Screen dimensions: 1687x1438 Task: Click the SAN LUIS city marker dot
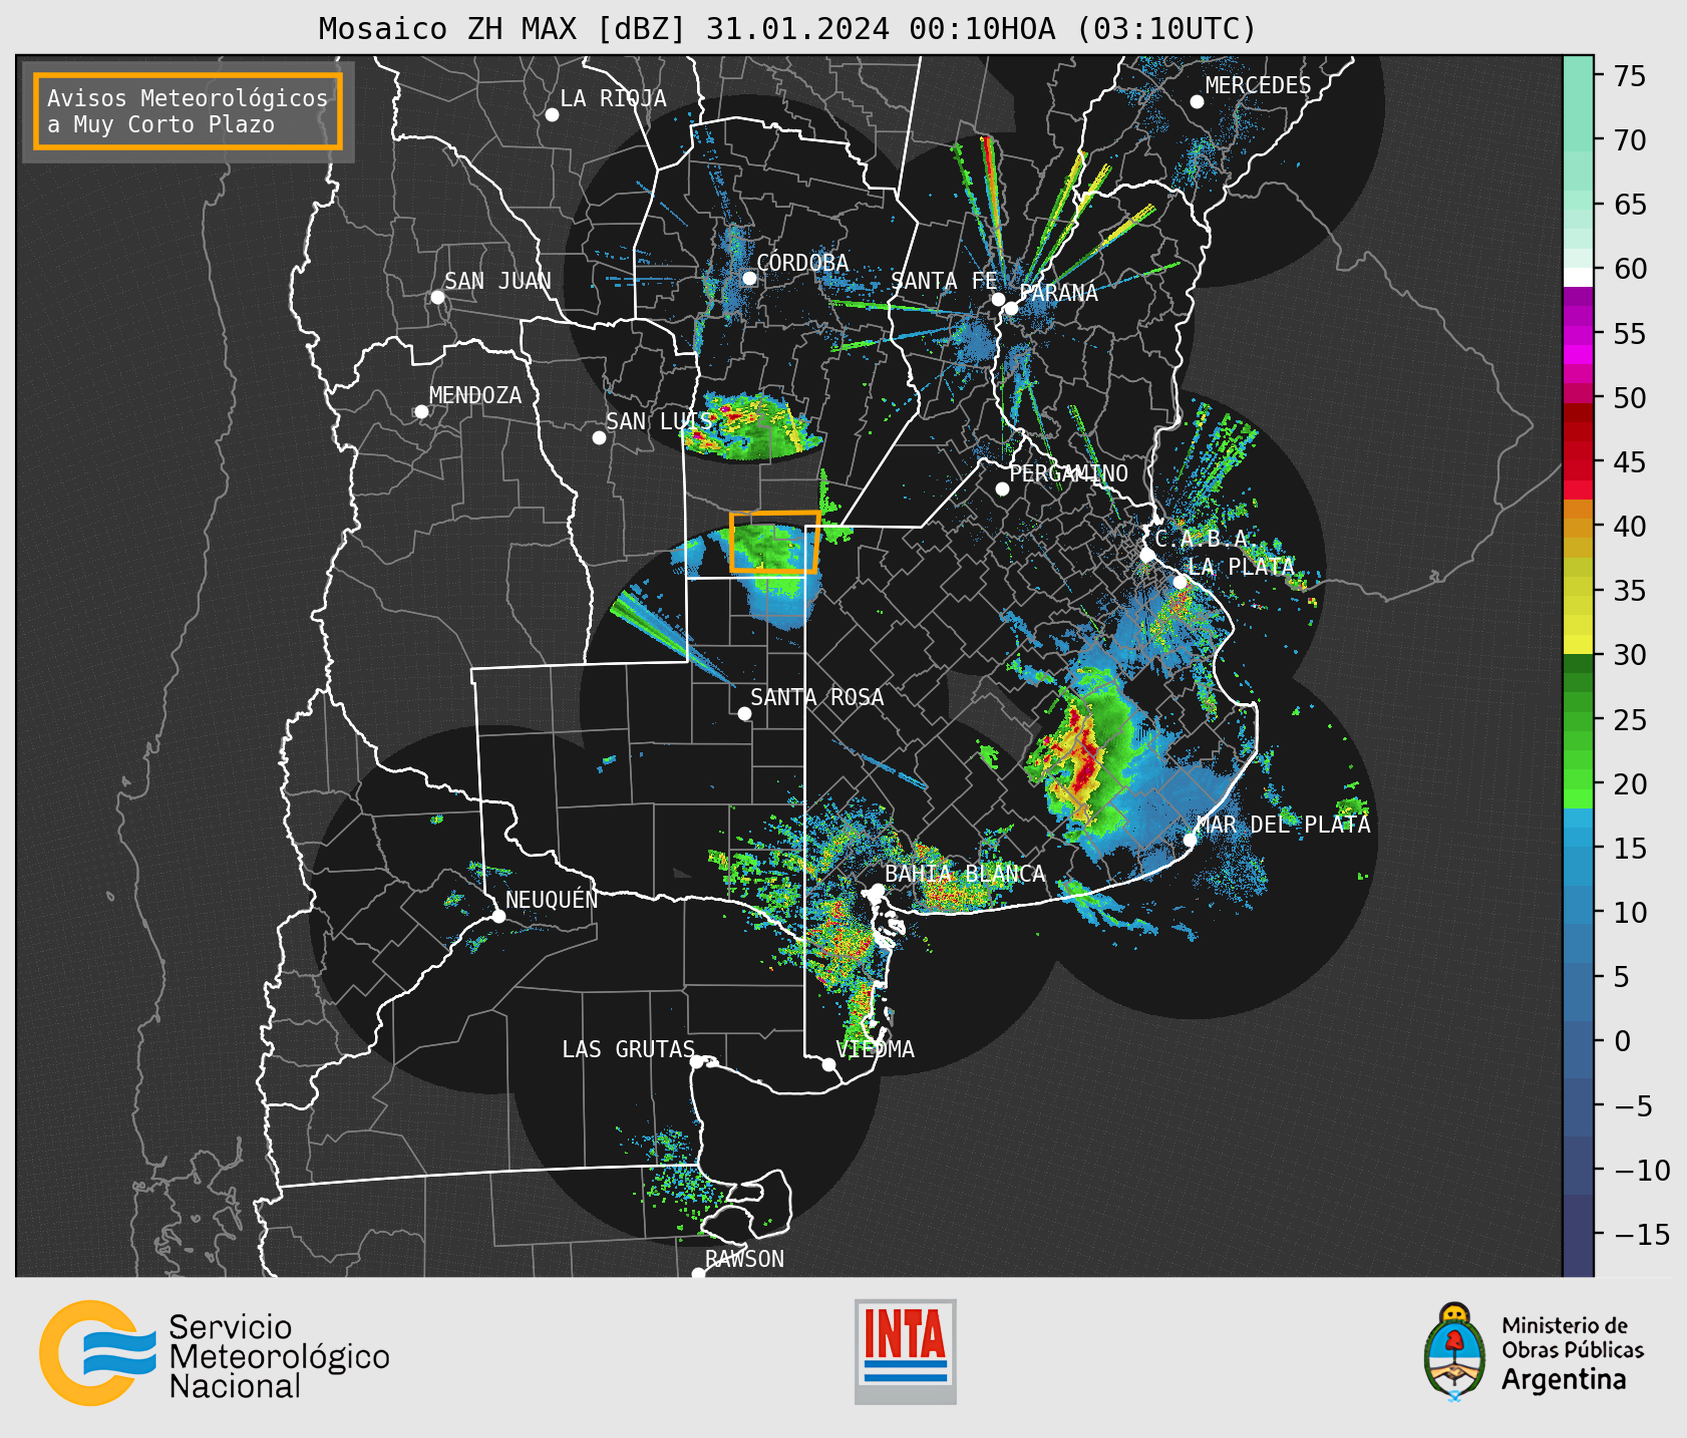click(x=599, y=438)
